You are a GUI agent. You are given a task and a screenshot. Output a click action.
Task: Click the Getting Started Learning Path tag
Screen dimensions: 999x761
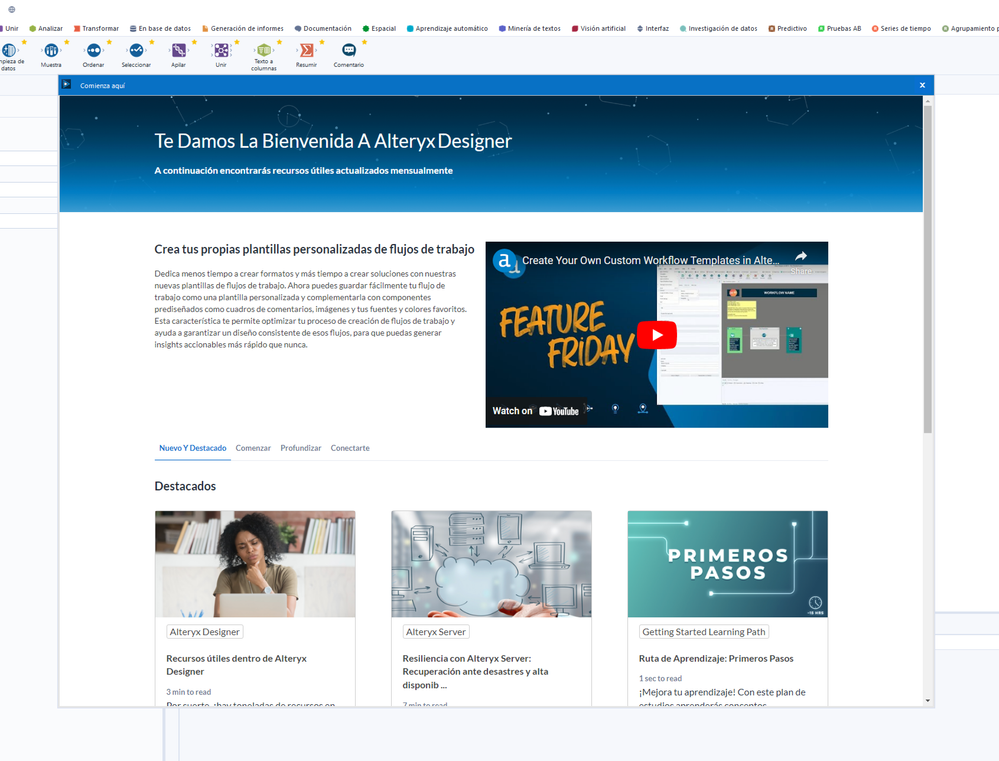click(x=704, y=632)
